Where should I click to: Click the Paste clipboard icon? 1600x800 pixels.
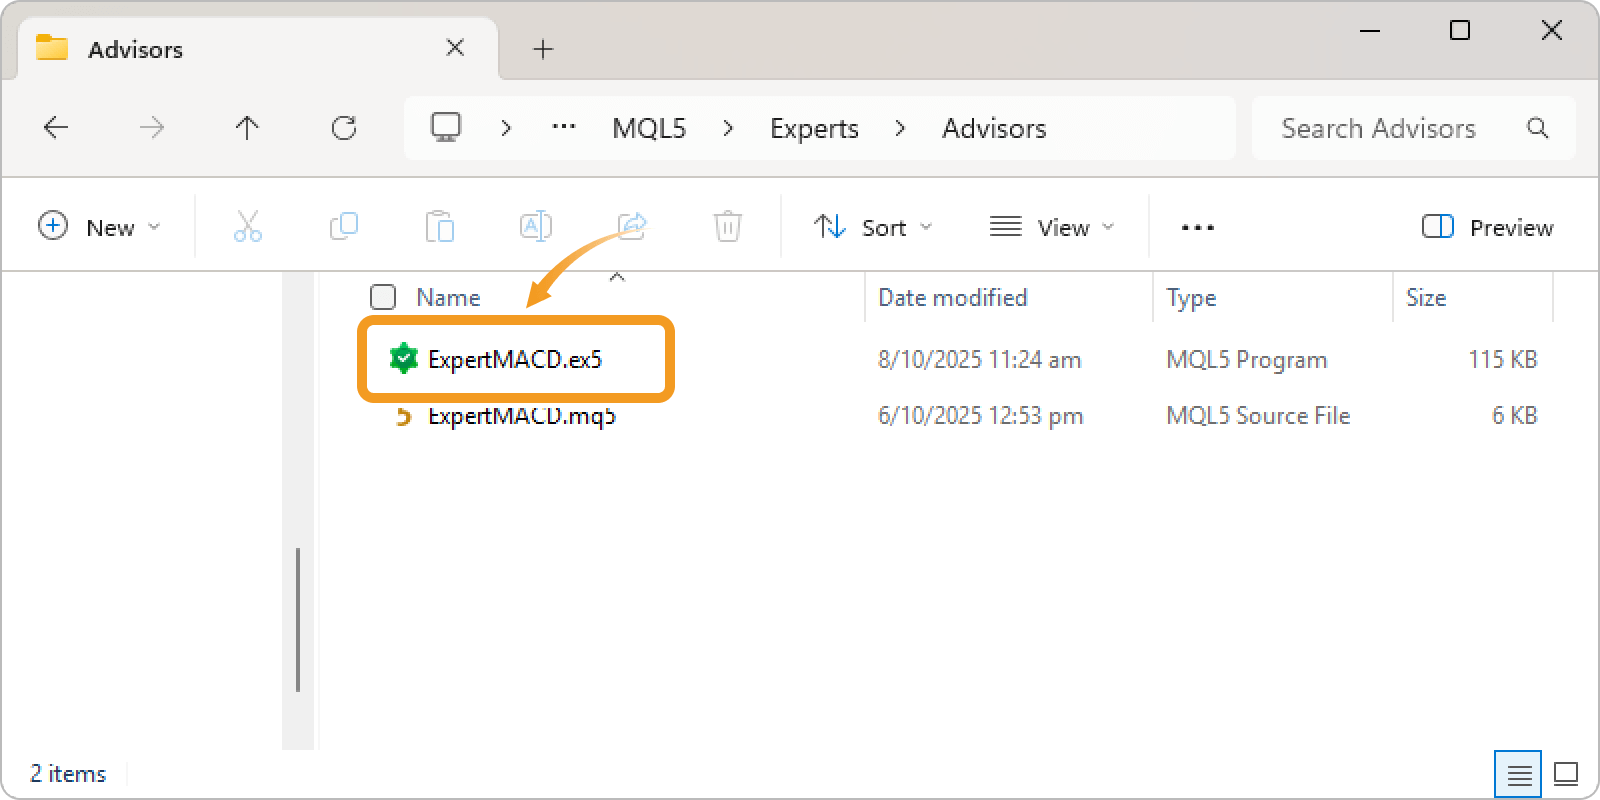click(439, 227)
